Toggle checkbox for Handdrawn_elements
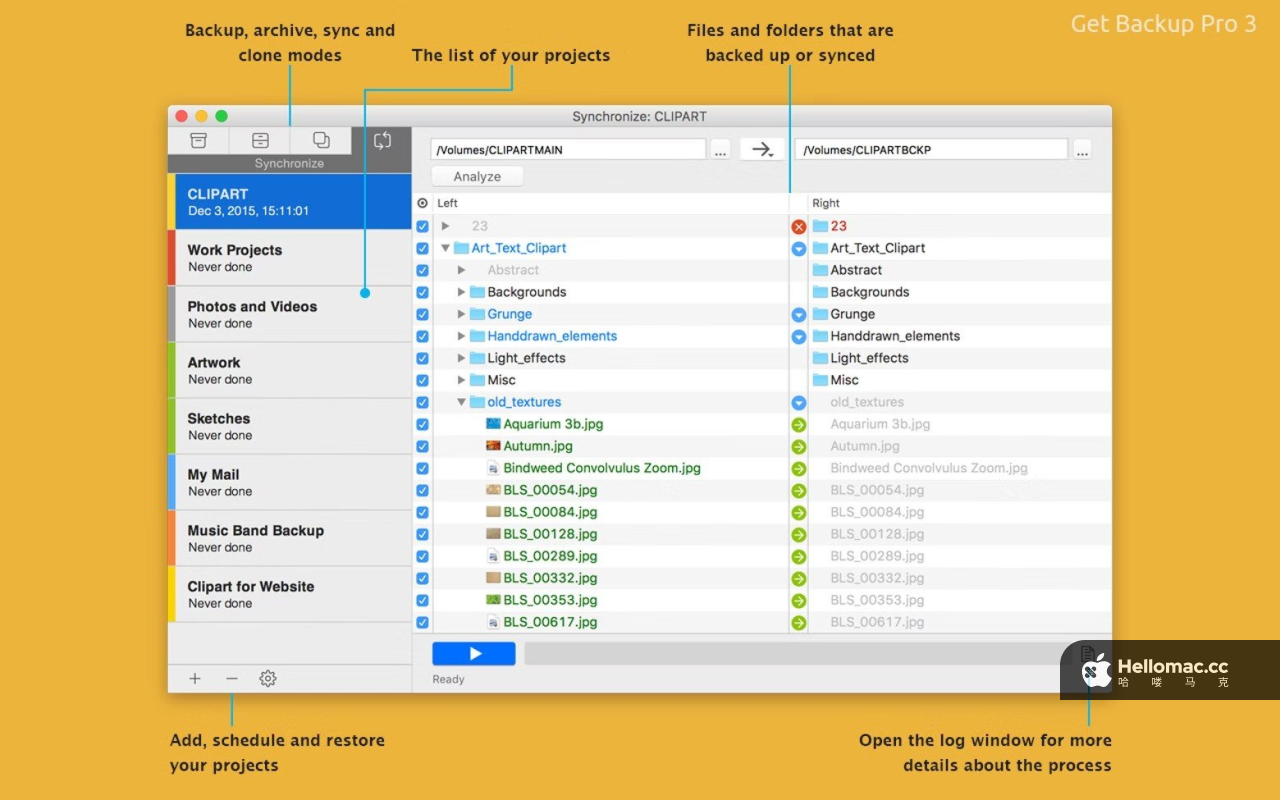The image size is (1280, 800). (422, 336)
